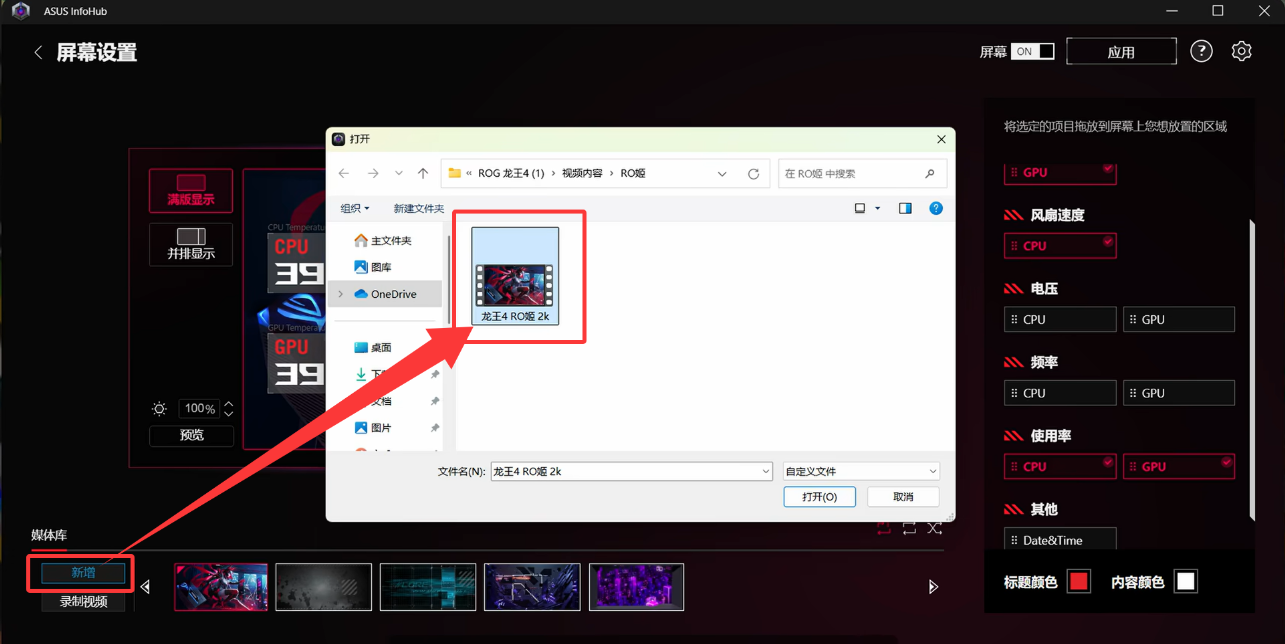Open the 自定义文件 file type dropdown
The image size is (1285, 644).
pos(862,471)
